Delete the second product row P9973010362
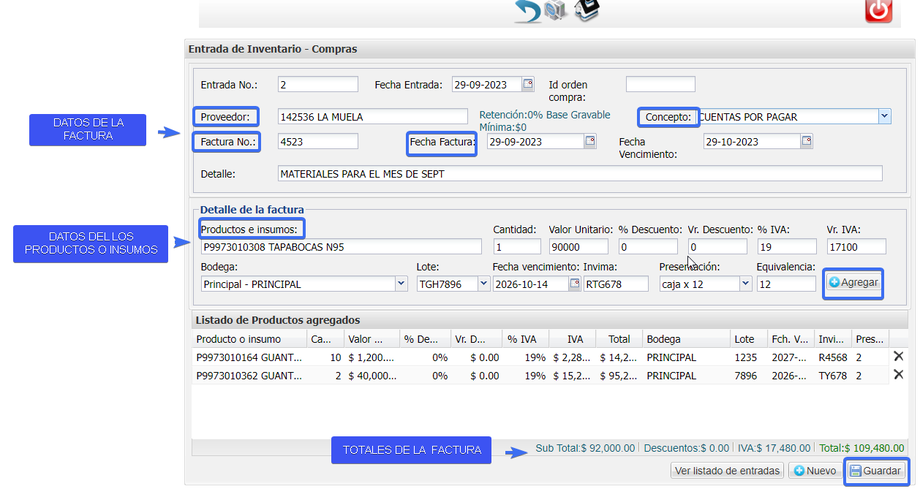 pos(898,374)
